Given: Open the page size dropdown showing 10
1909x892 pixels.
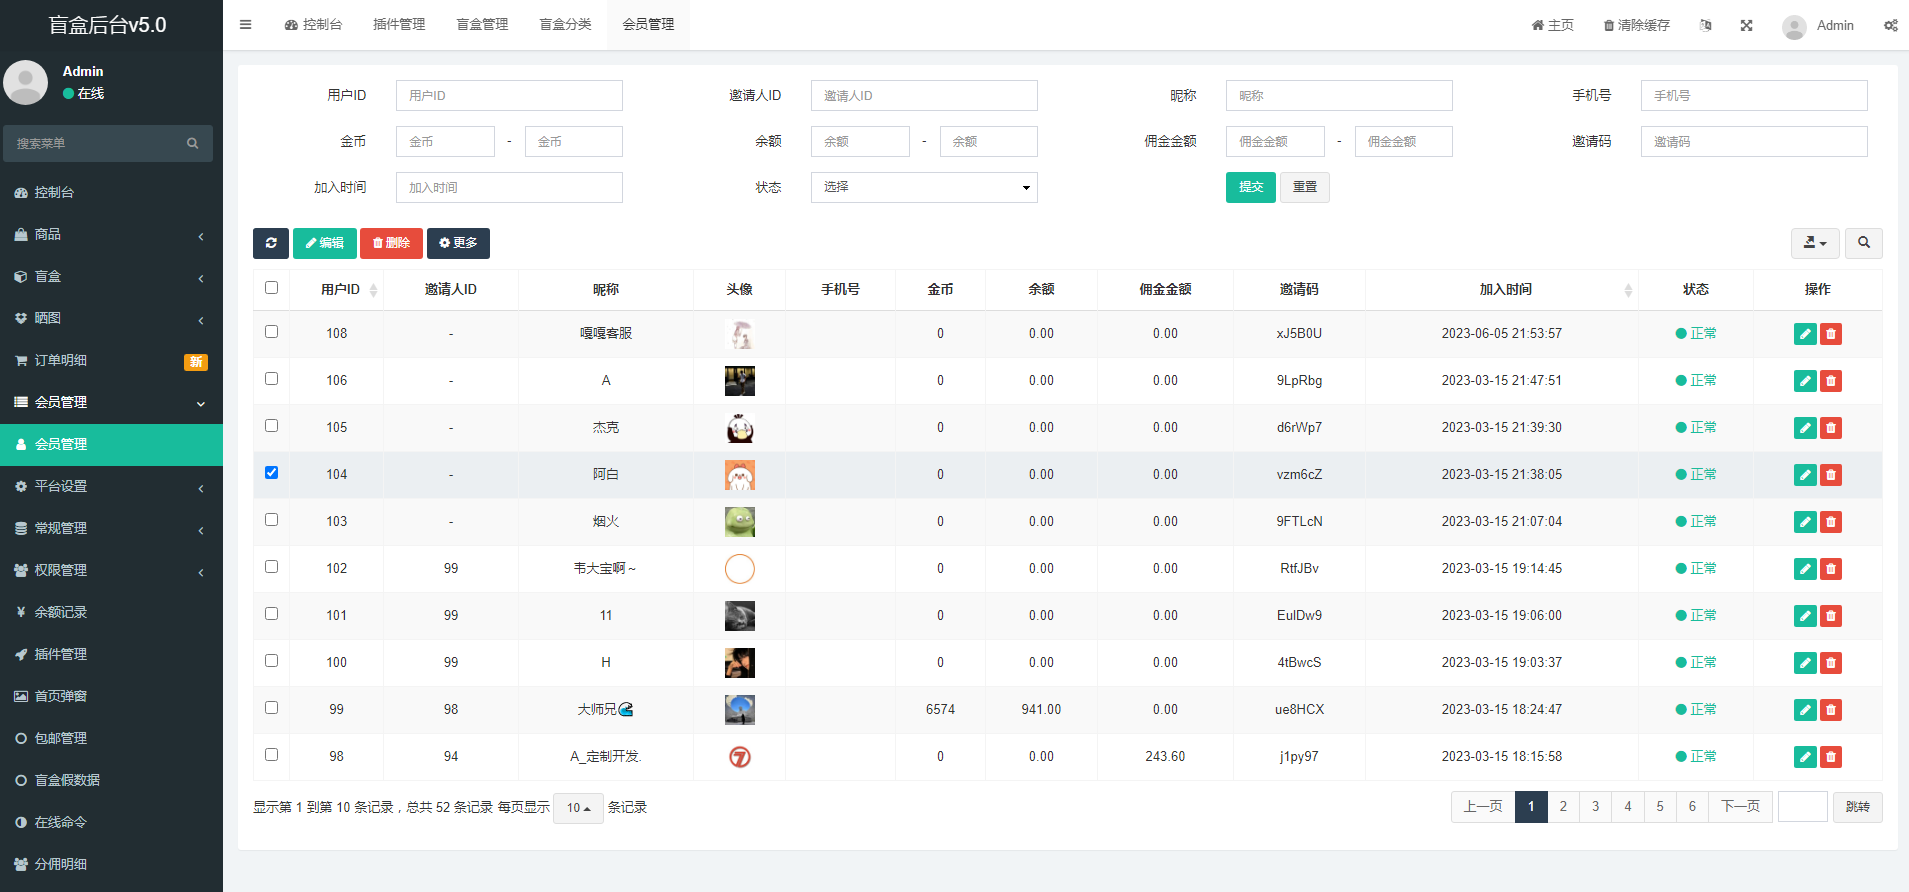Looking at the screenshot, I should (578, 808).
